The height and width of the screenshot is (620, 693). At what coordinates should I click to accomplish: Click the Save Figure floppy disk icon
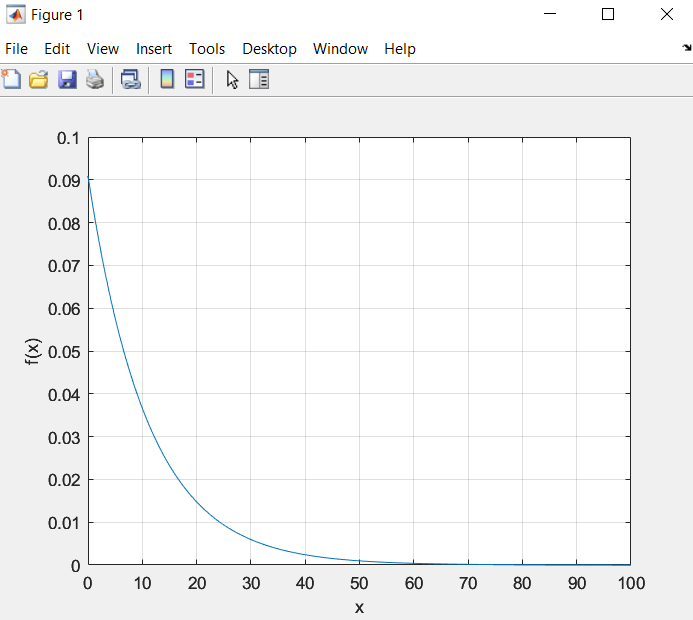click(x=67, y=80)
